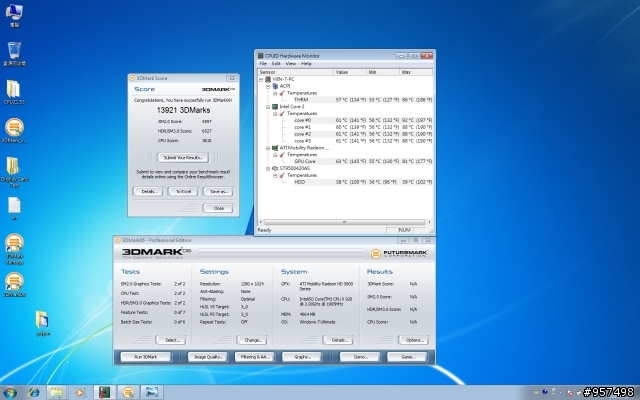640x400 pixels.
Task: Collapse the ATI Mobility Radeon node
Action: pos(268,148)
